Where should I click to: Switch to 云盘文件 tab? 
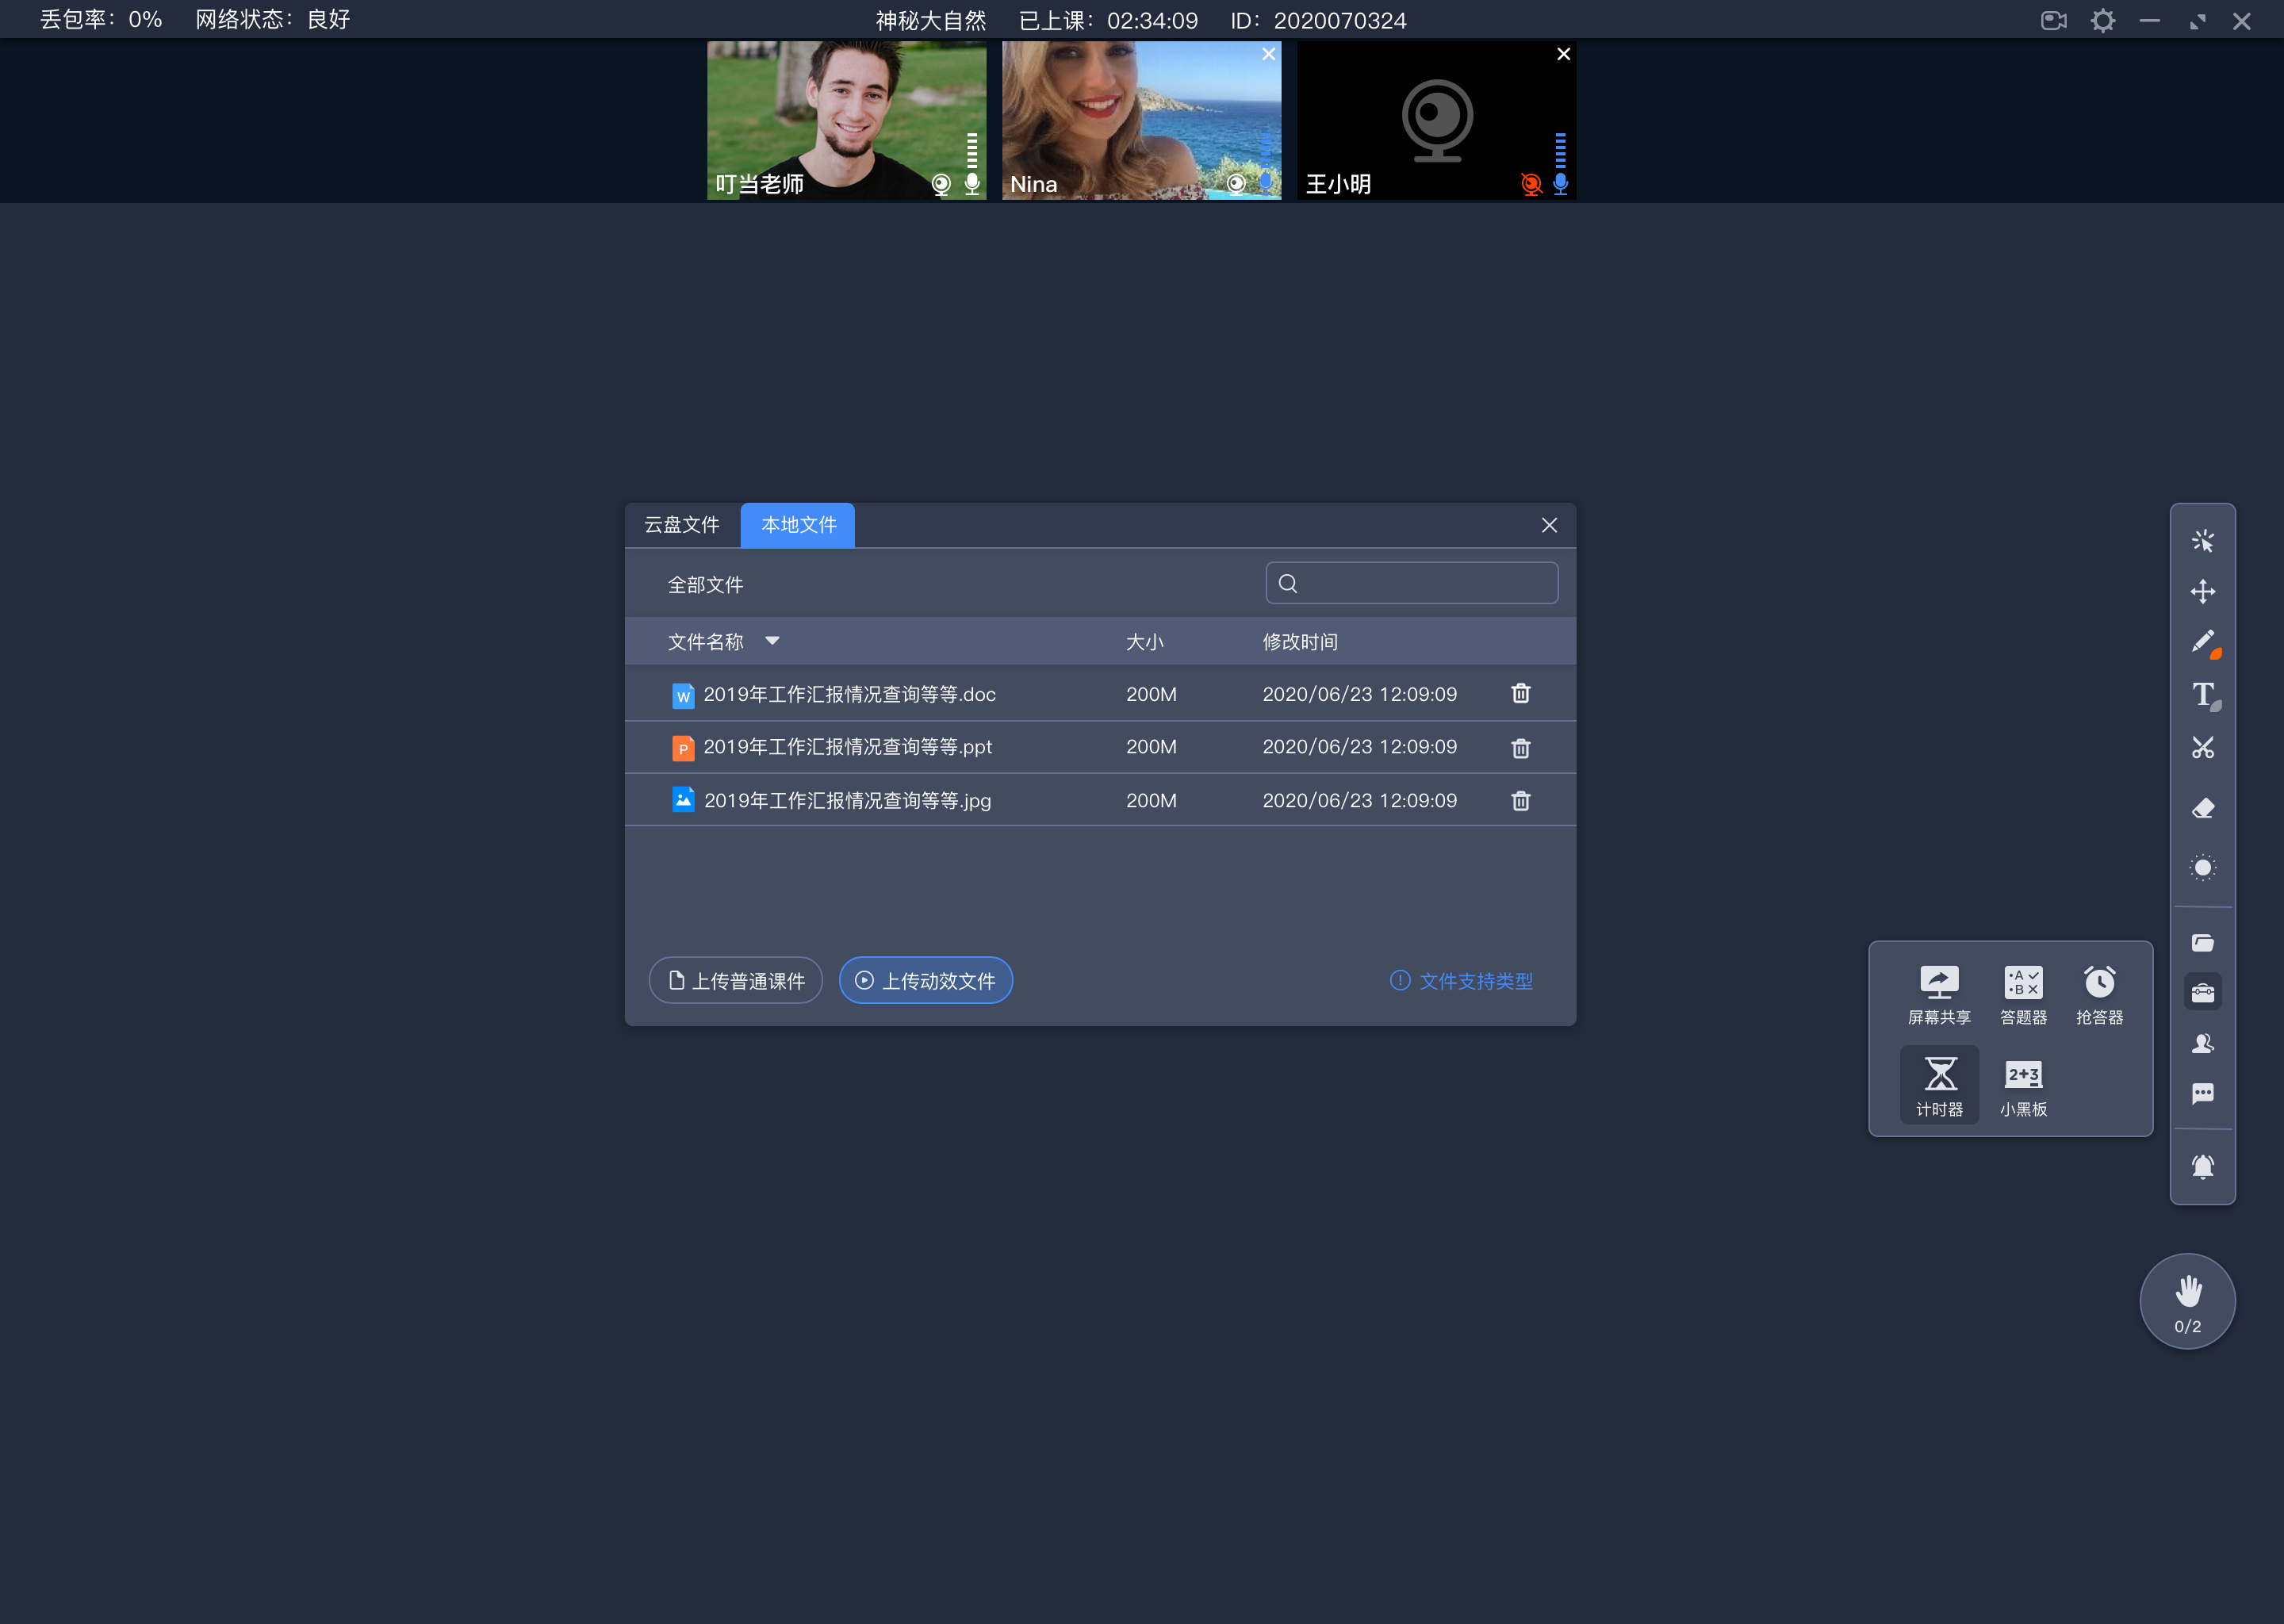pos(684,524)
